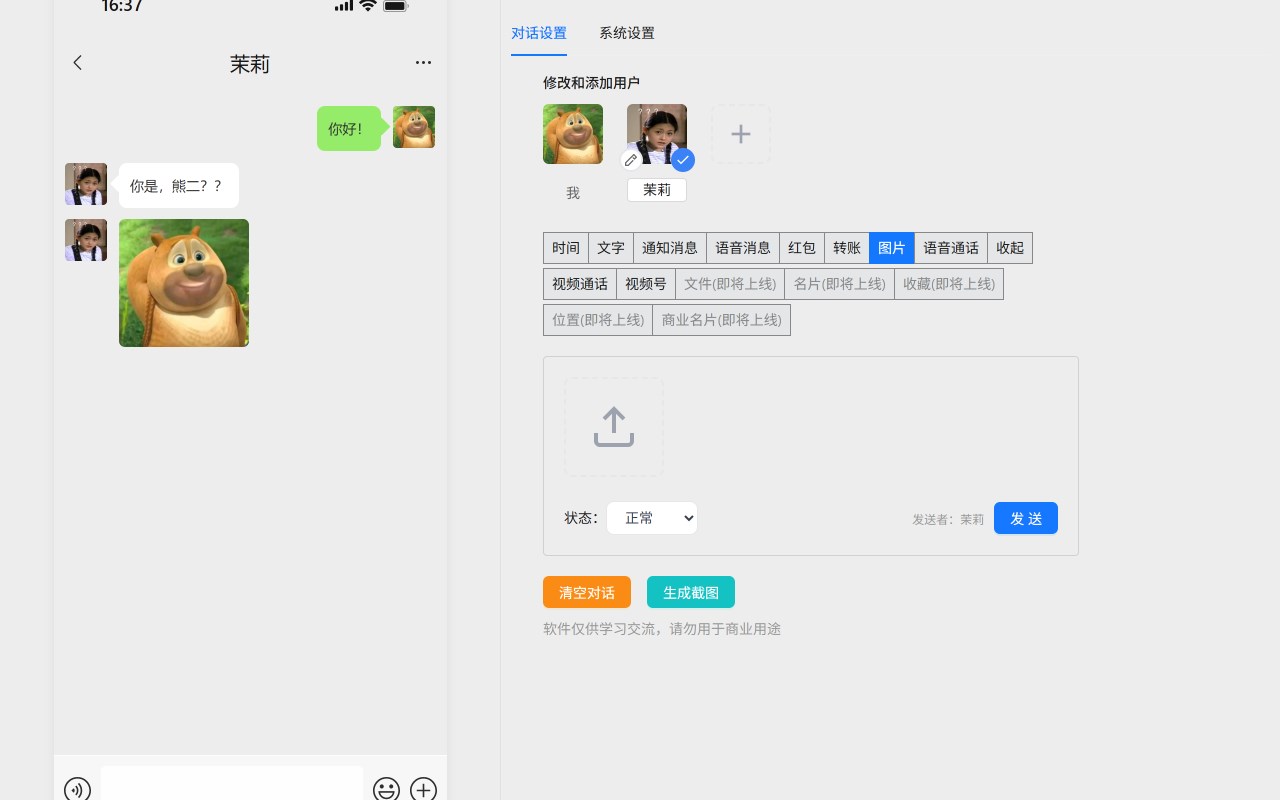Tap the voice input icon
This screenshot has width=1280, height=800.
pos(77,789)
